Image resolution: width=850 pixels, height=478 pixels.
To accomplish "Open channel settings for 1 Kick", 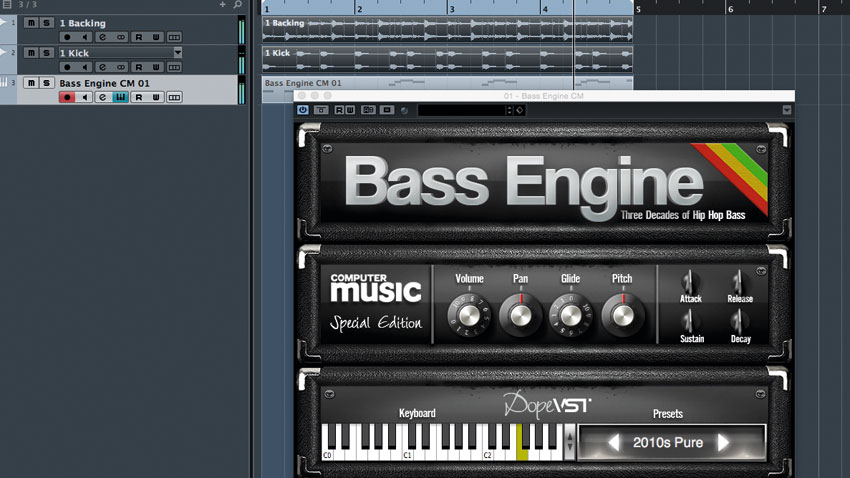I will pyautogui.click(x=102, y=67).
